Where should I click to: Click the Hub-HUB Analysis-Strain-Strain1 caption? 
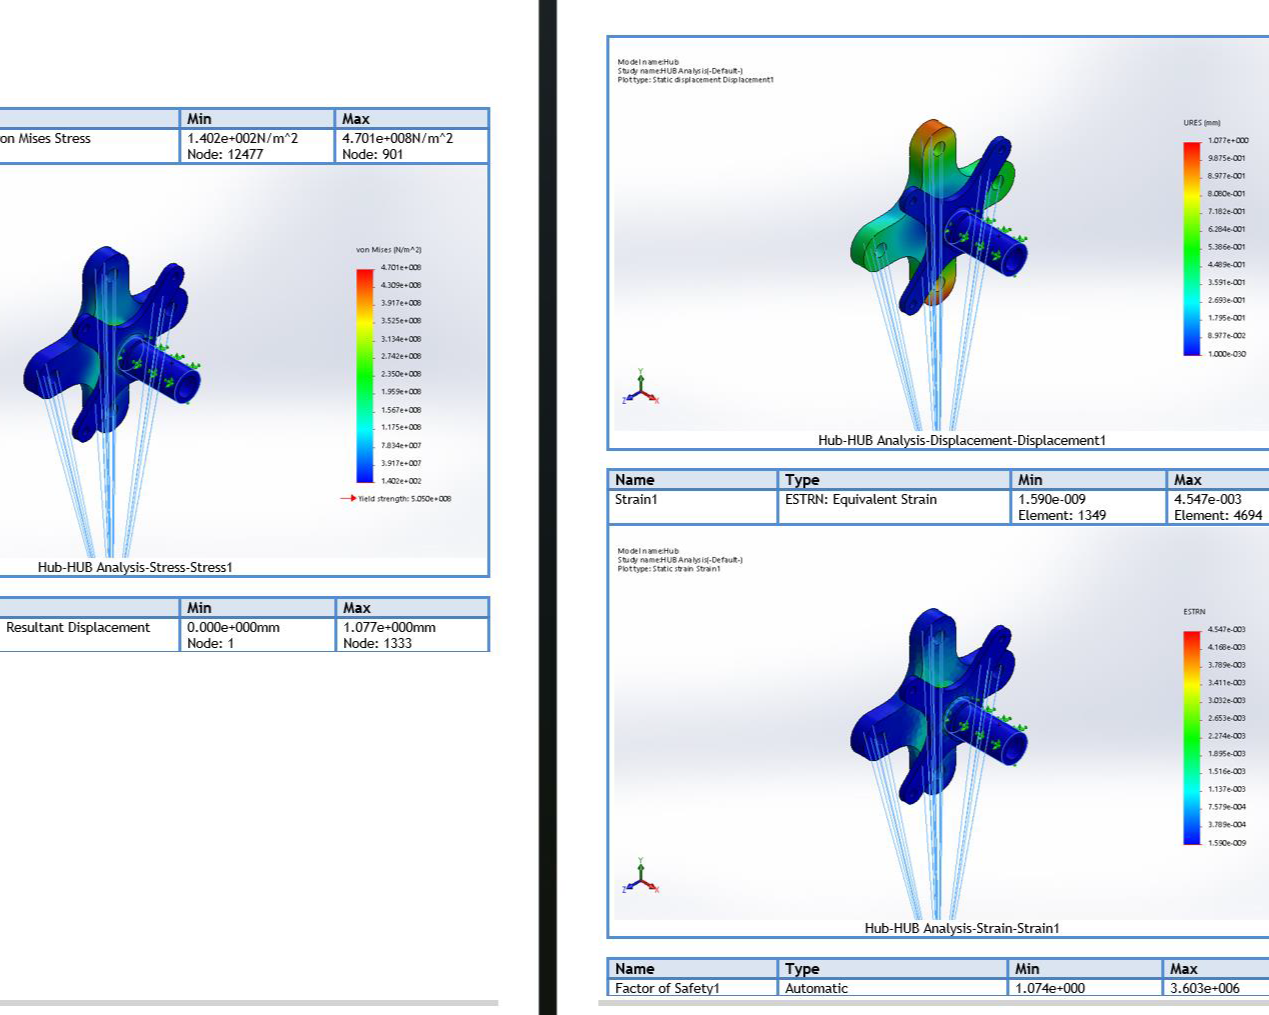coord(961,928)
